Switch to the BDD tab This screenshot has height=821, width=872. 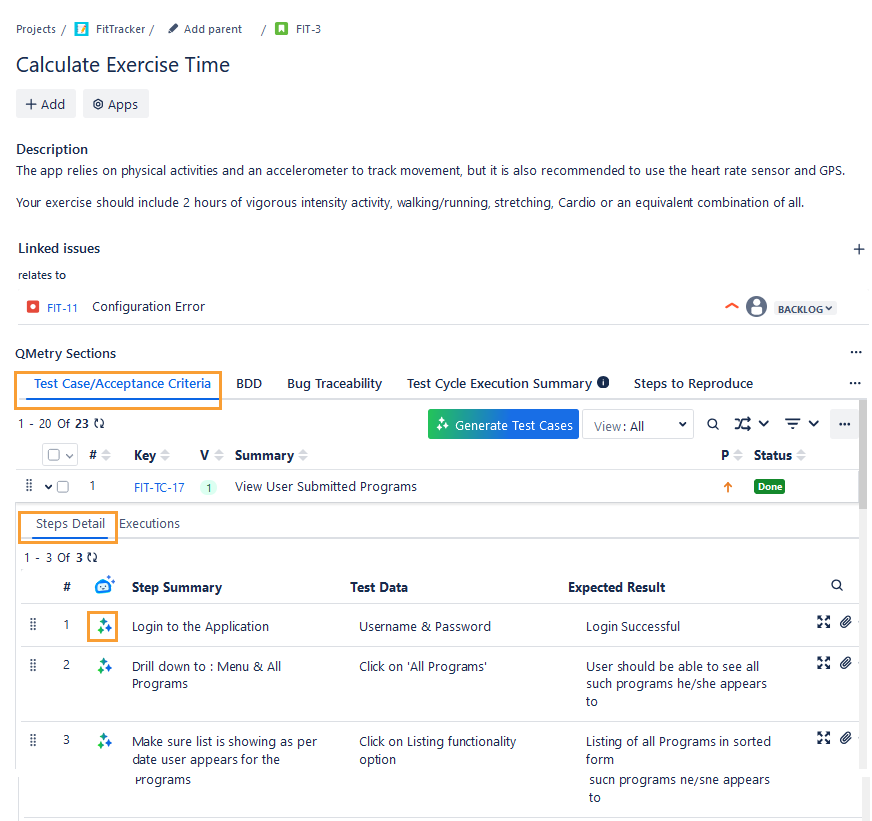[249, 383]
